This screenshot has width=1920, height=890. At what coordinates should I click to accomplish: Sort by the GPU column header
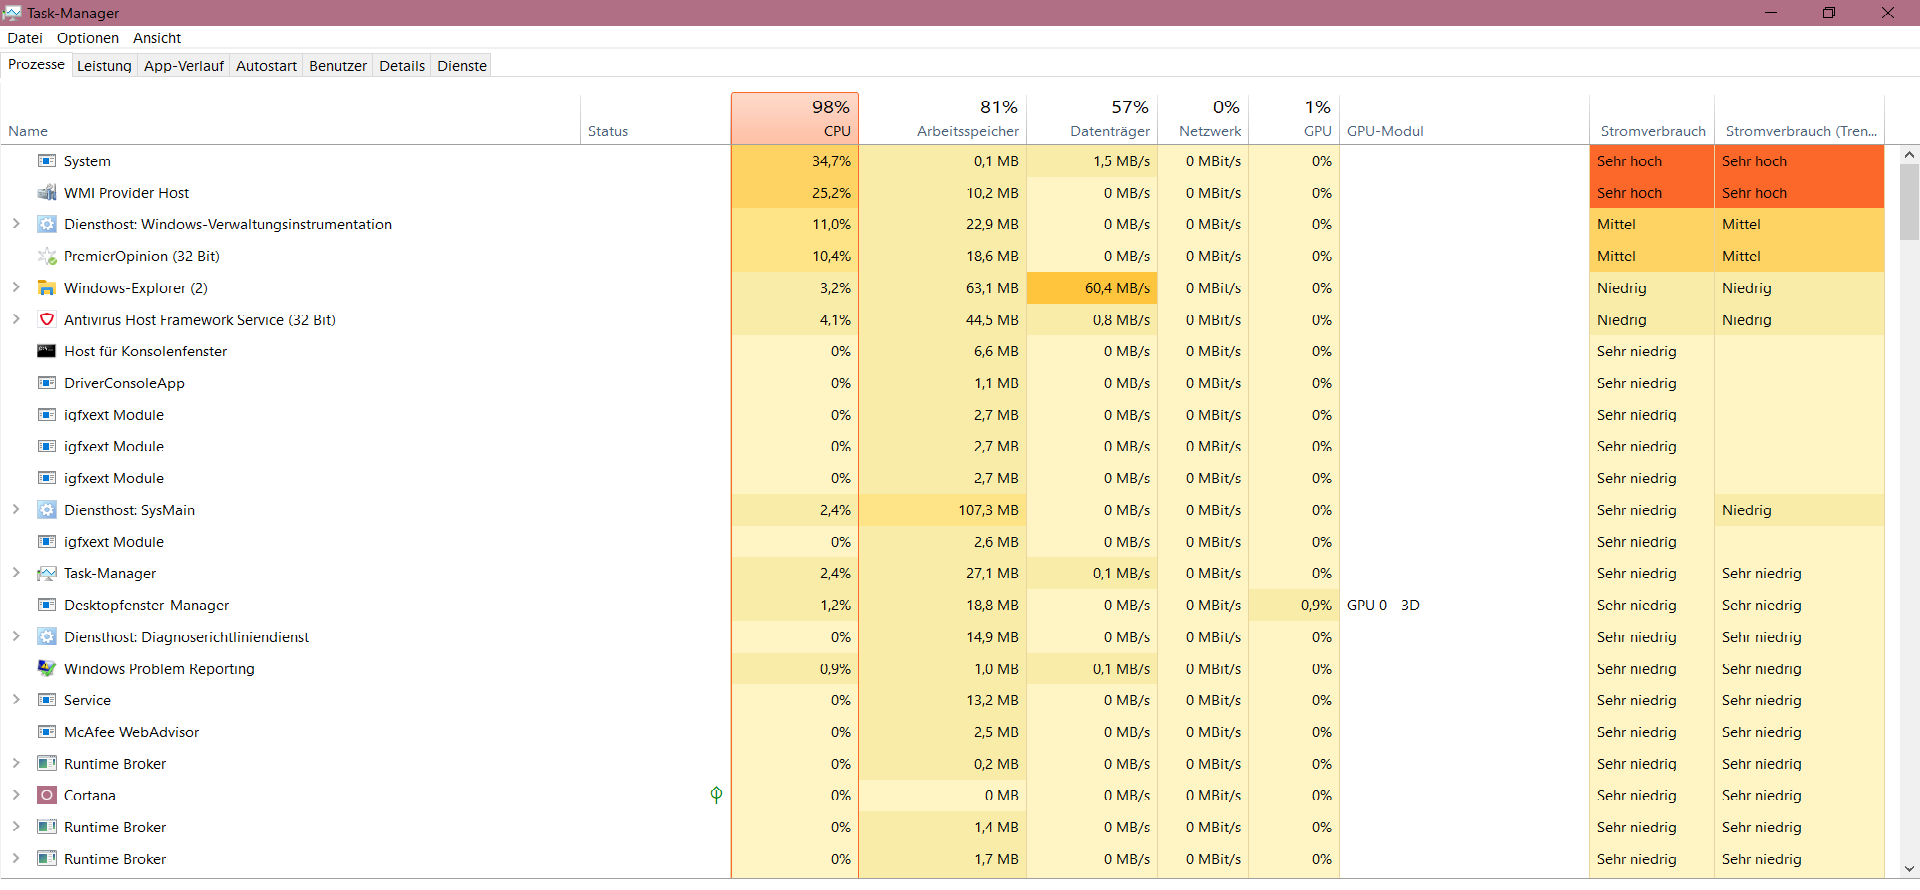1294,119
